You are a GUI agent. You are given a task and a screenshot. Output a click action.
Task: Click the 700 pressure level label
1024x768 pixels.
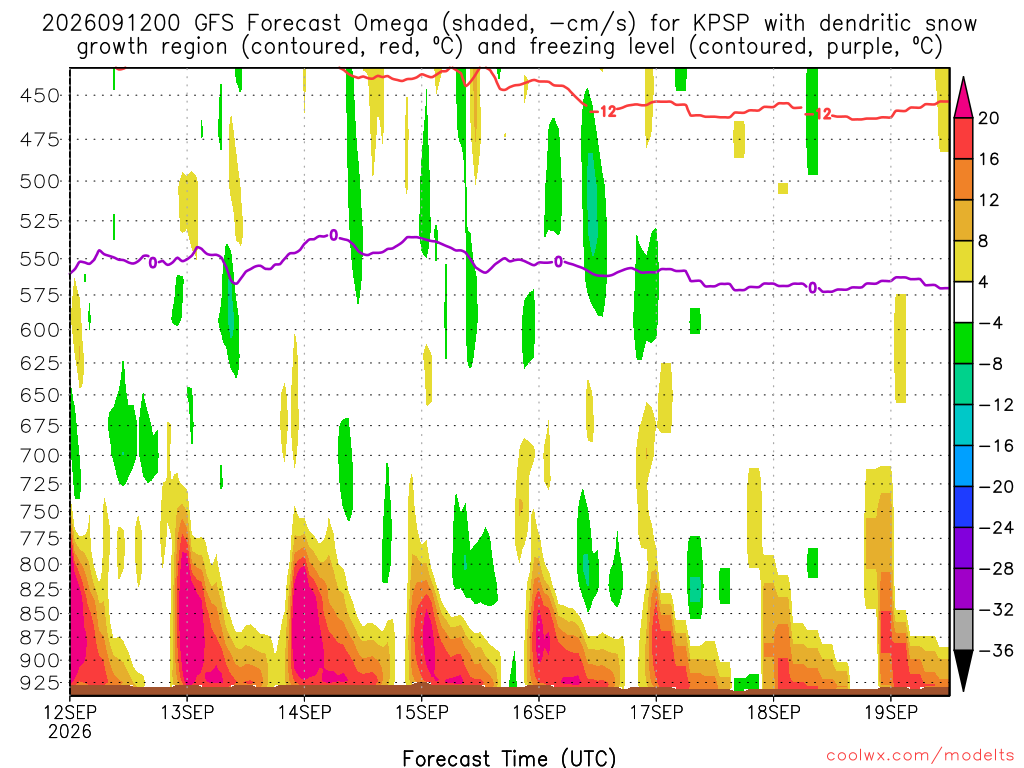pos(40,455)
